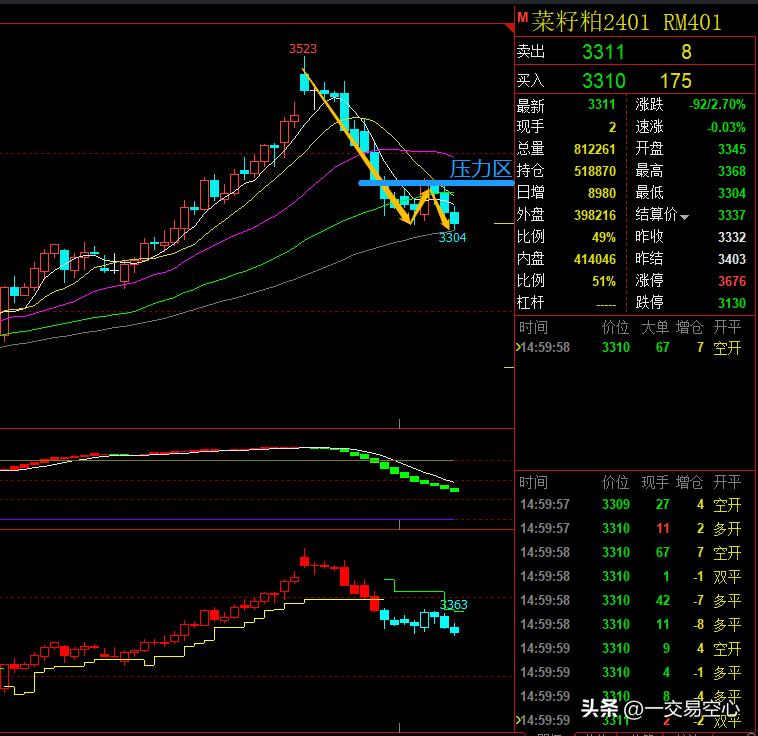Image resolution: width=758 pixels, height=736 pixels.
Task: Click the 卖出 ask price 3311
Action: click(x=603, y=53)
